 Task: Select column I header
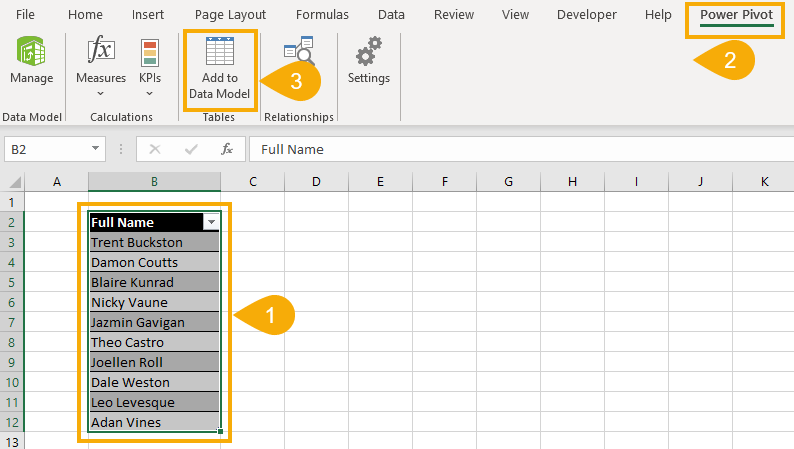coord(637,182)
